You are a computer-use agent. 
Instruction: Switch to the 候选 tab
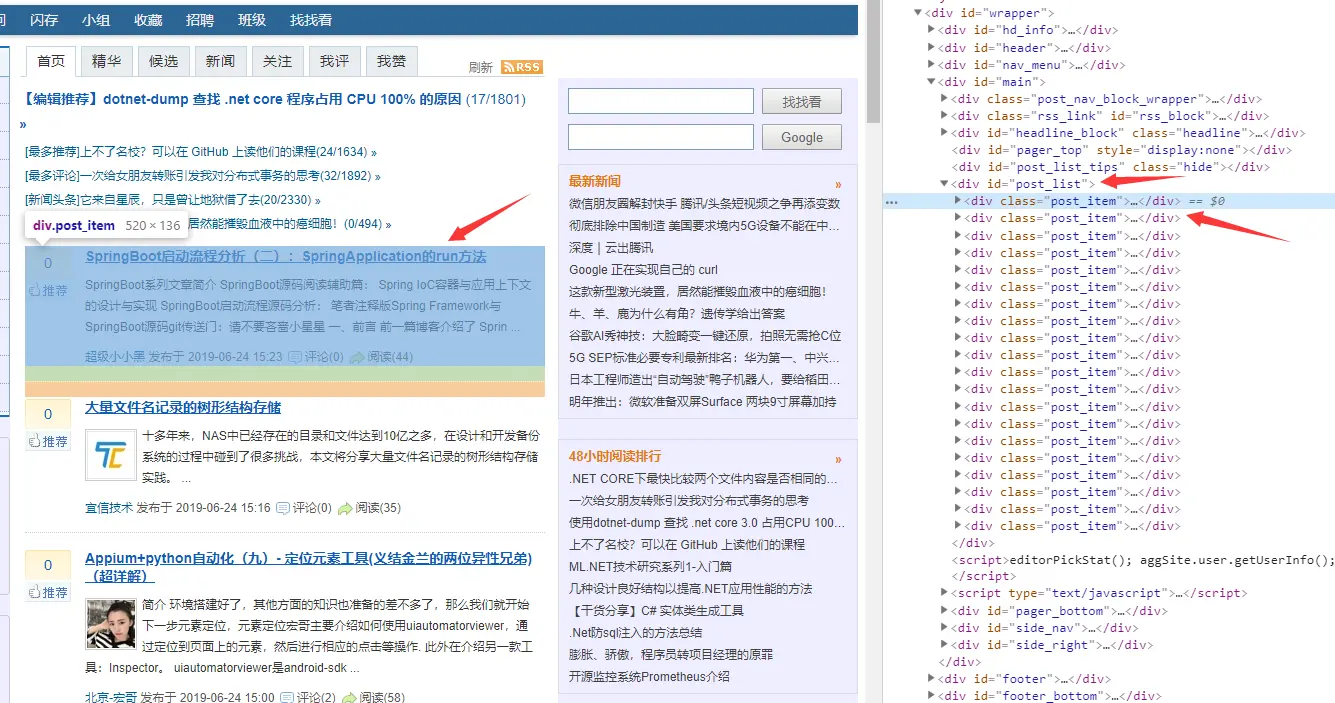(163, 61)
